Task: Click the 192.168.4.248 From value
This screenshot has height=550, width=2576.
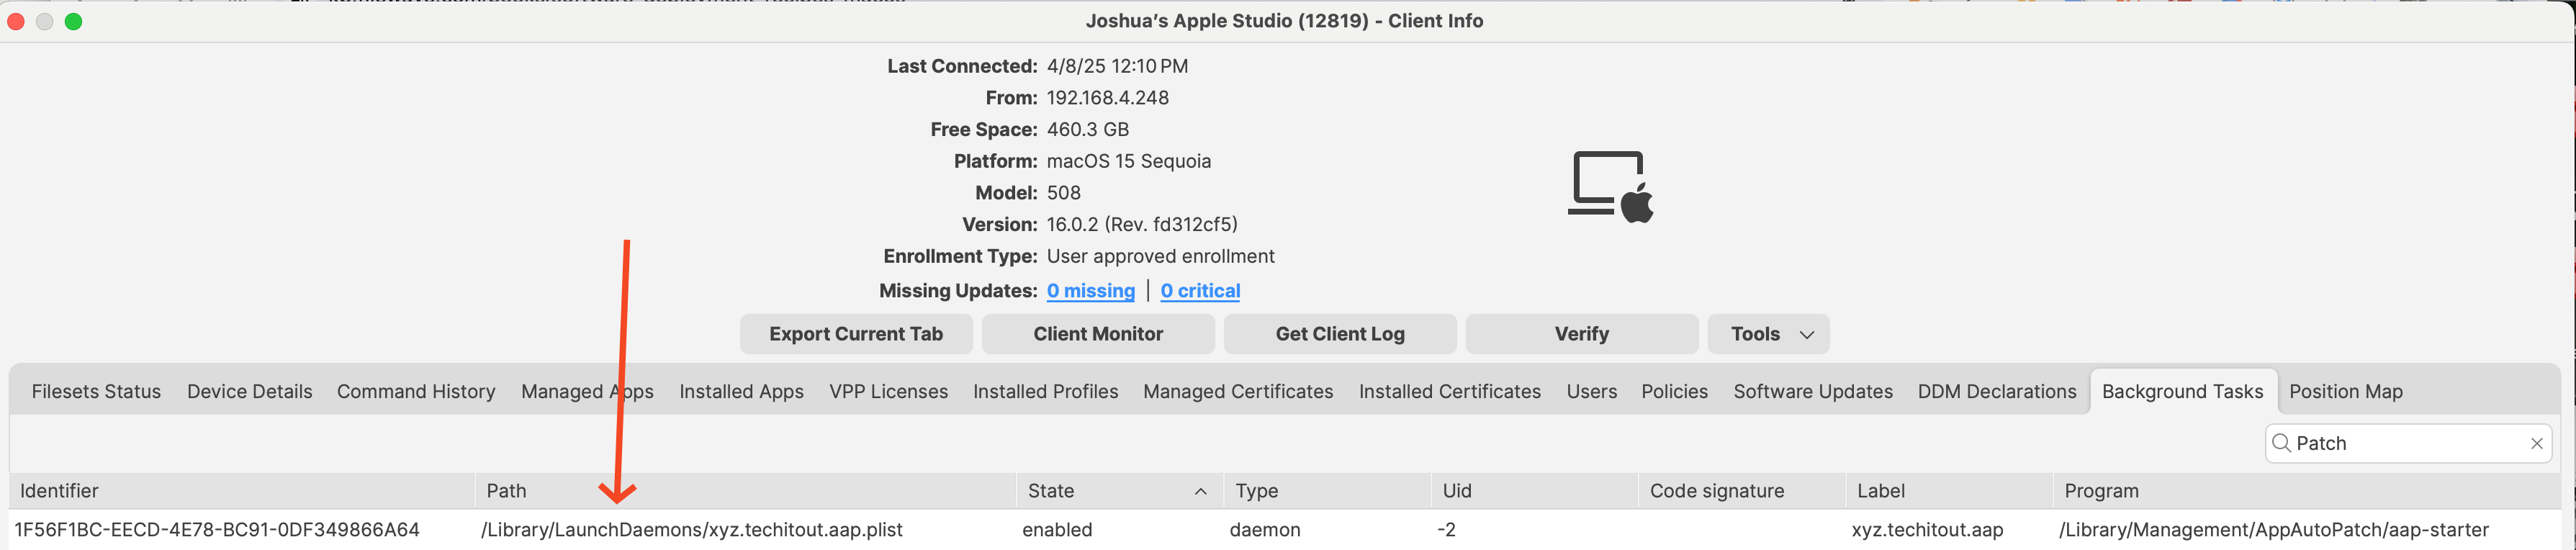Action: 1107,98
